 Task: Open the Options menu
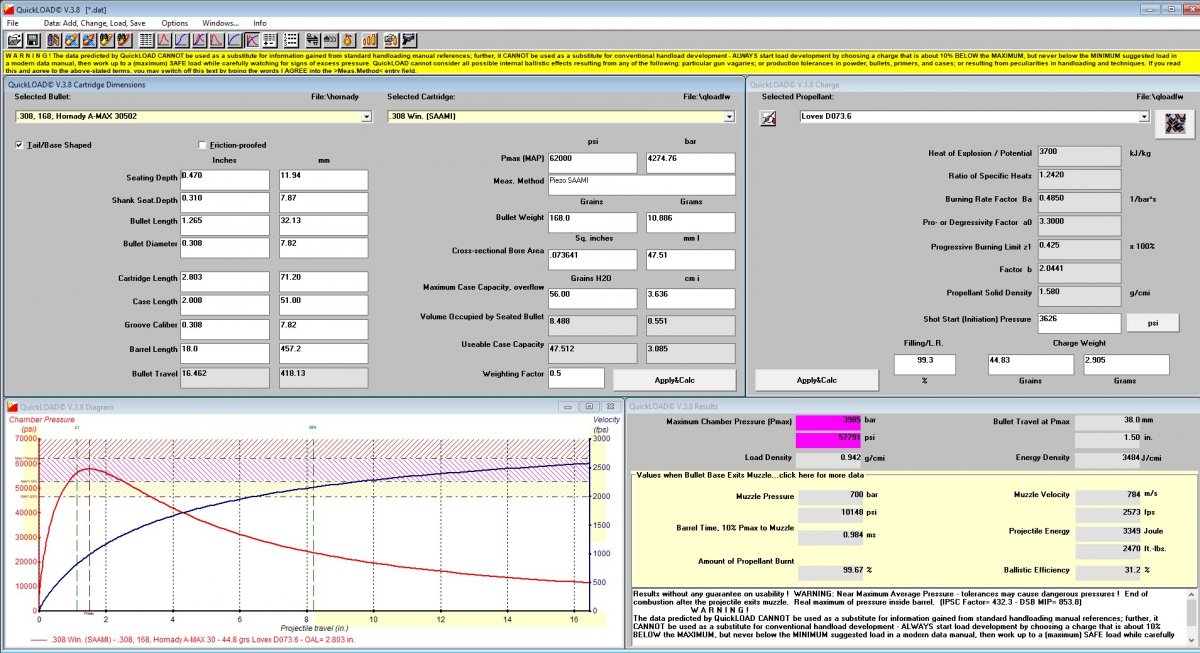coord(174,22)
